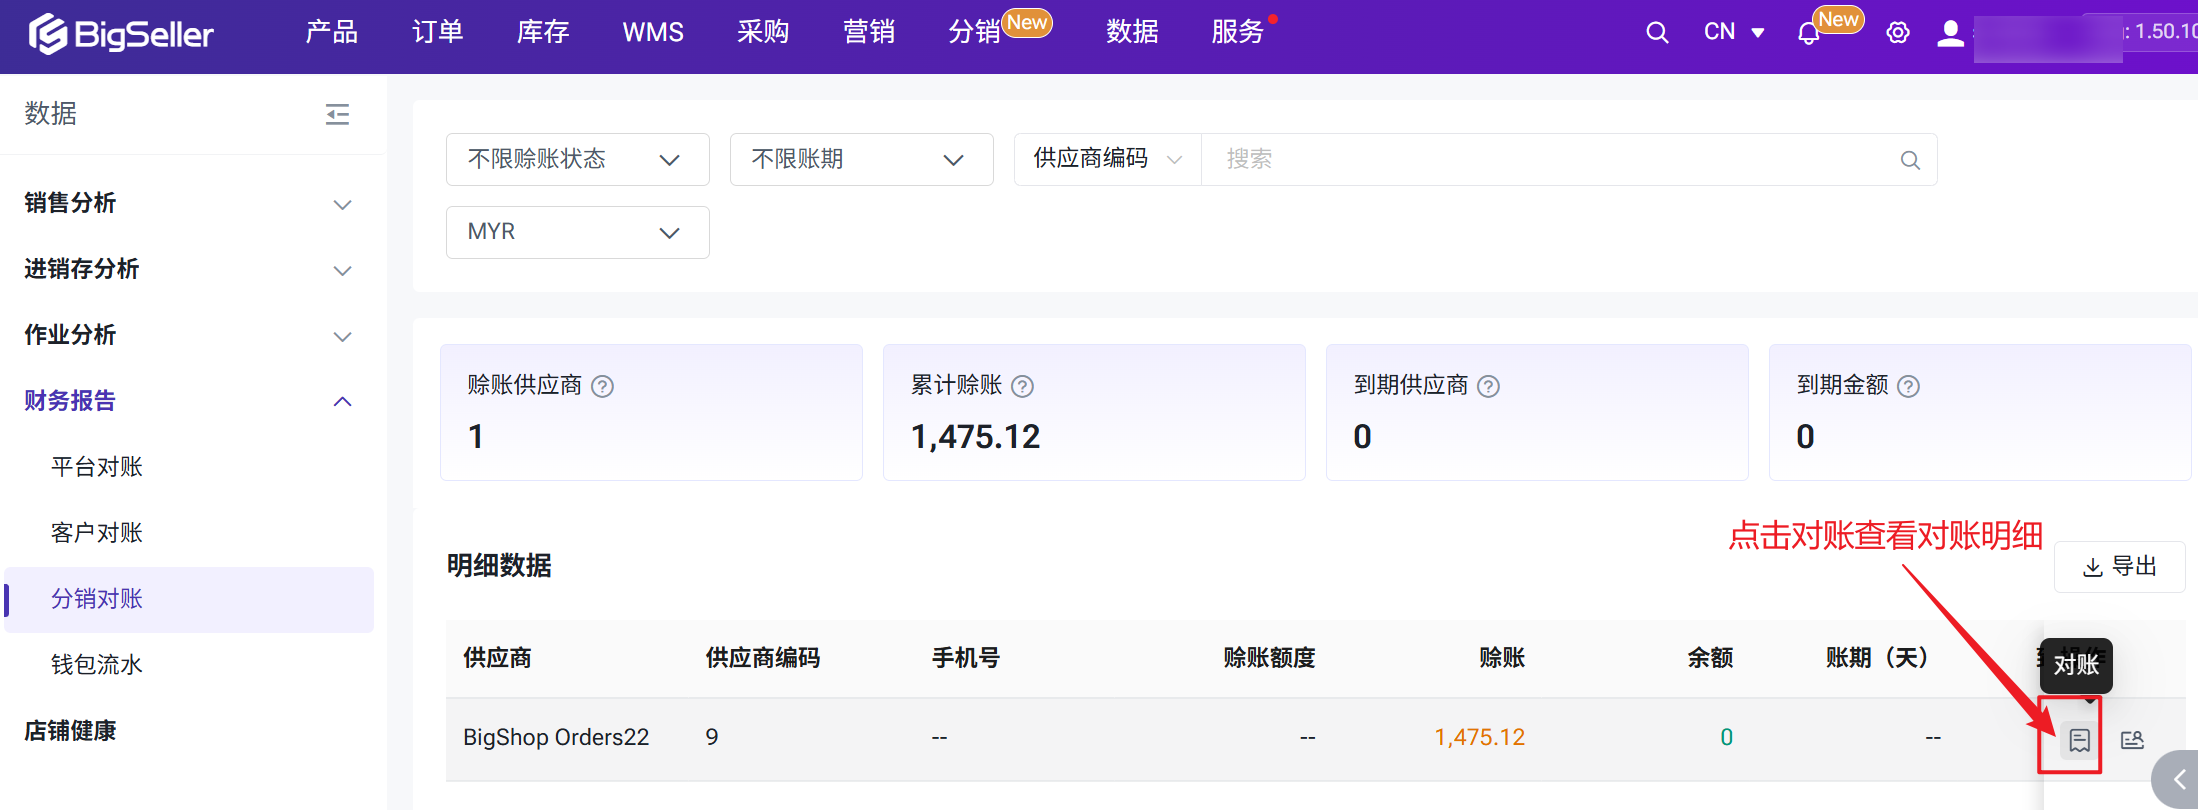The width and height of the screenshot is (2198, 810).
Task: Open the MYR currency dropdown
Action: (x=577, y=232)
